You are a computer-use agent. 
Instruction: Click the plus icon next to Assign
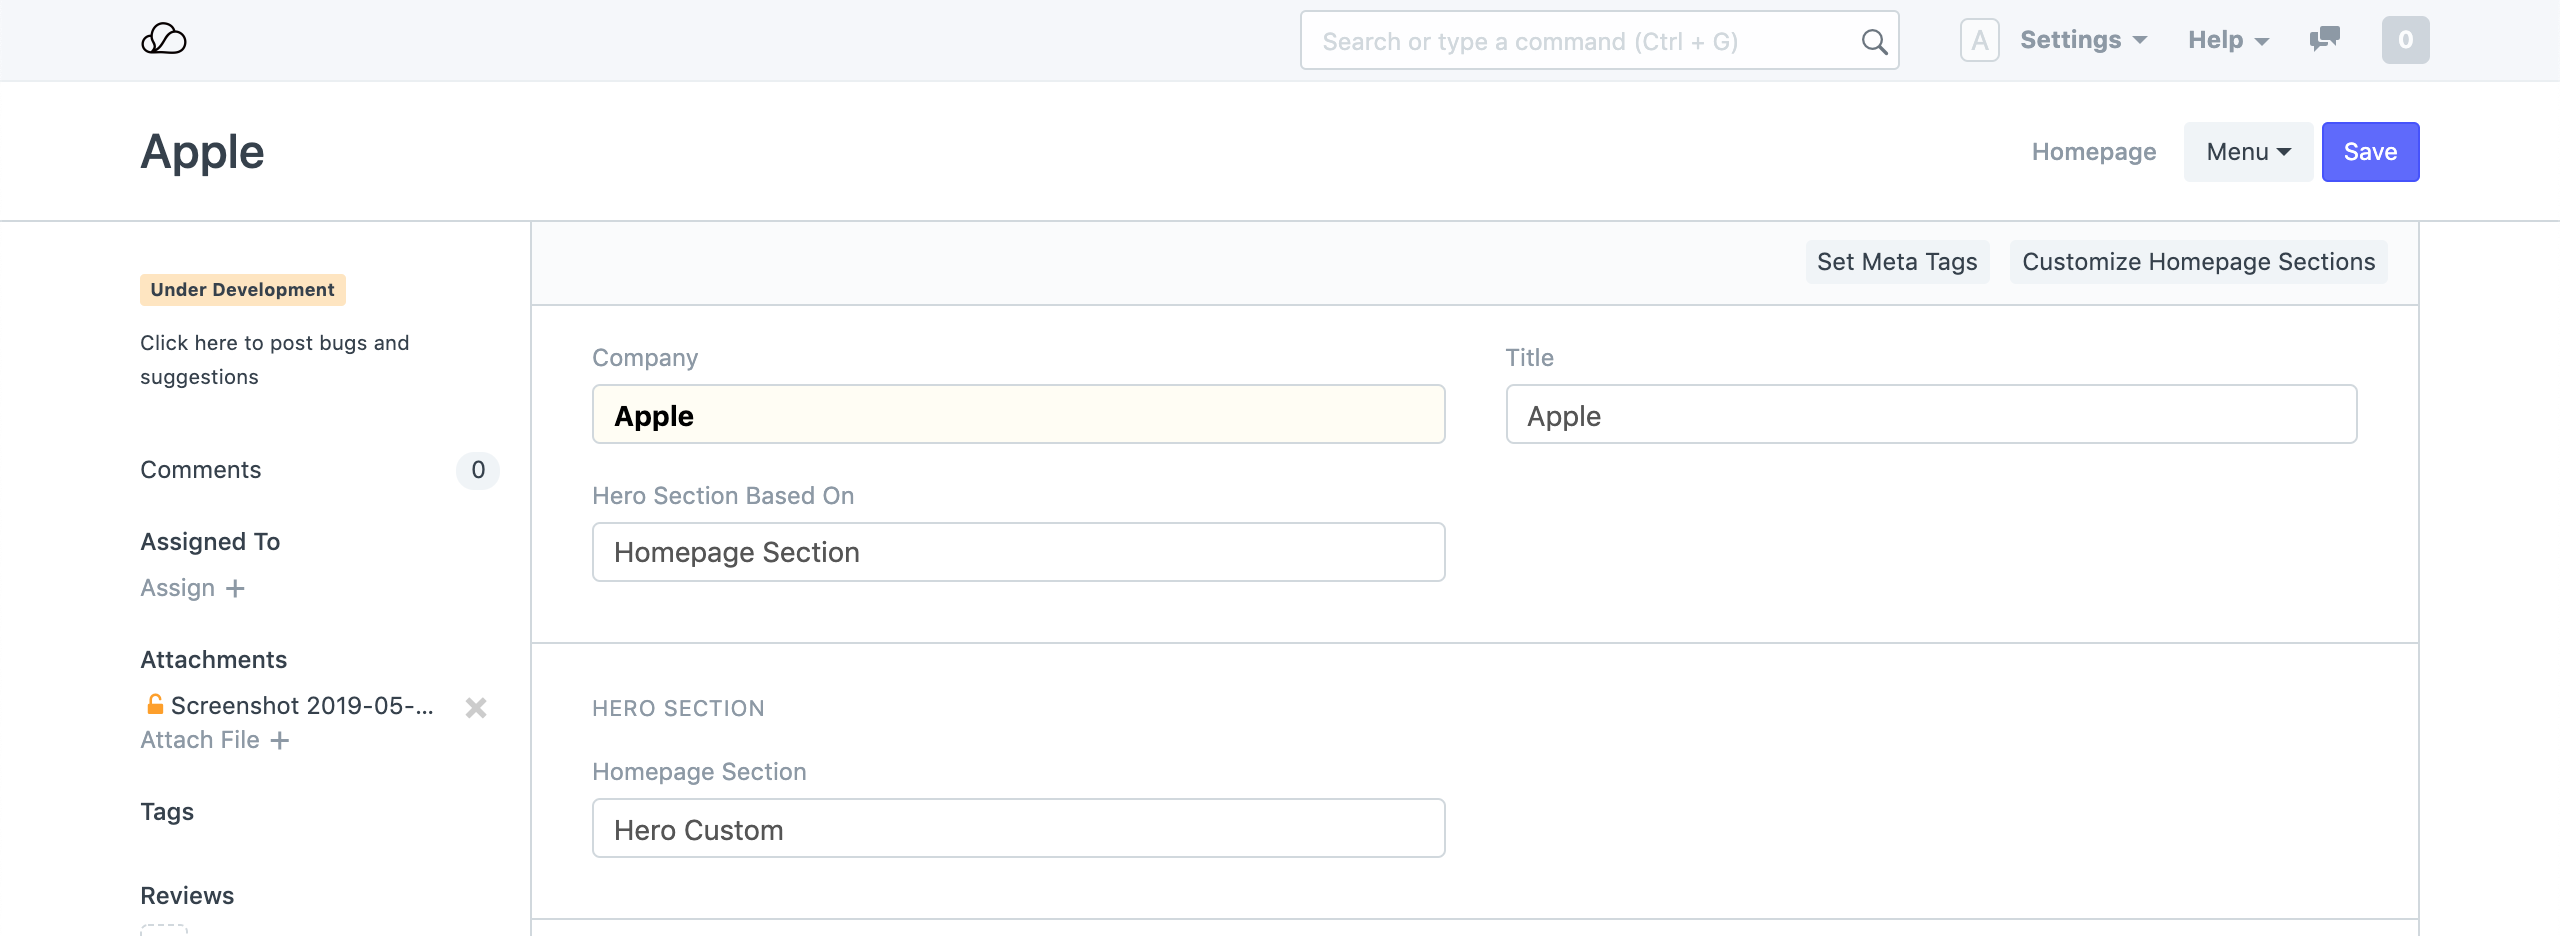[235, 589]
